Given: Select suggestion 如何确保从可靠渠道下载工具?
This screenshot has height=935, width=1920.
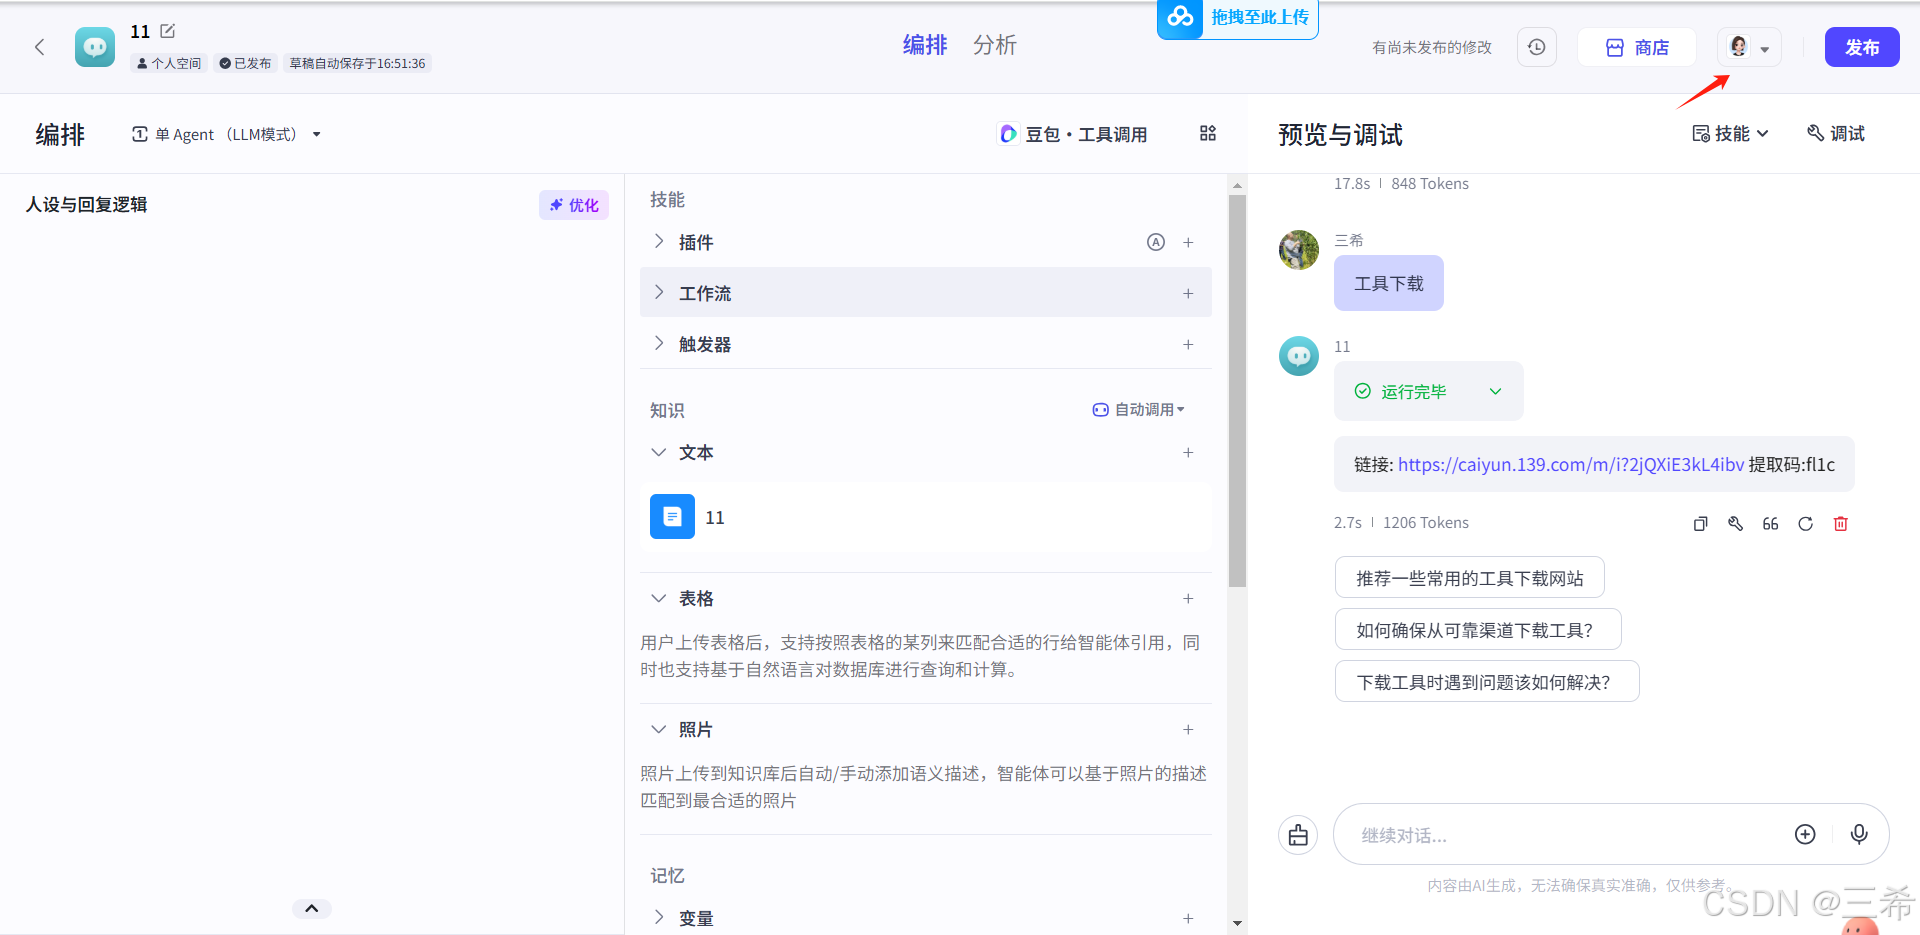Looking at the screenshot, I should tap(1478, 629).
